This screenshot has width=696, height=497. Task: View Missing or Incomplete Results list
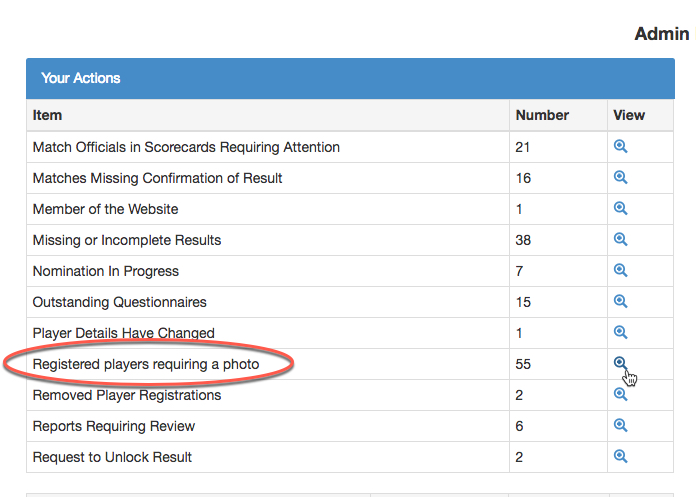[620, 240]
